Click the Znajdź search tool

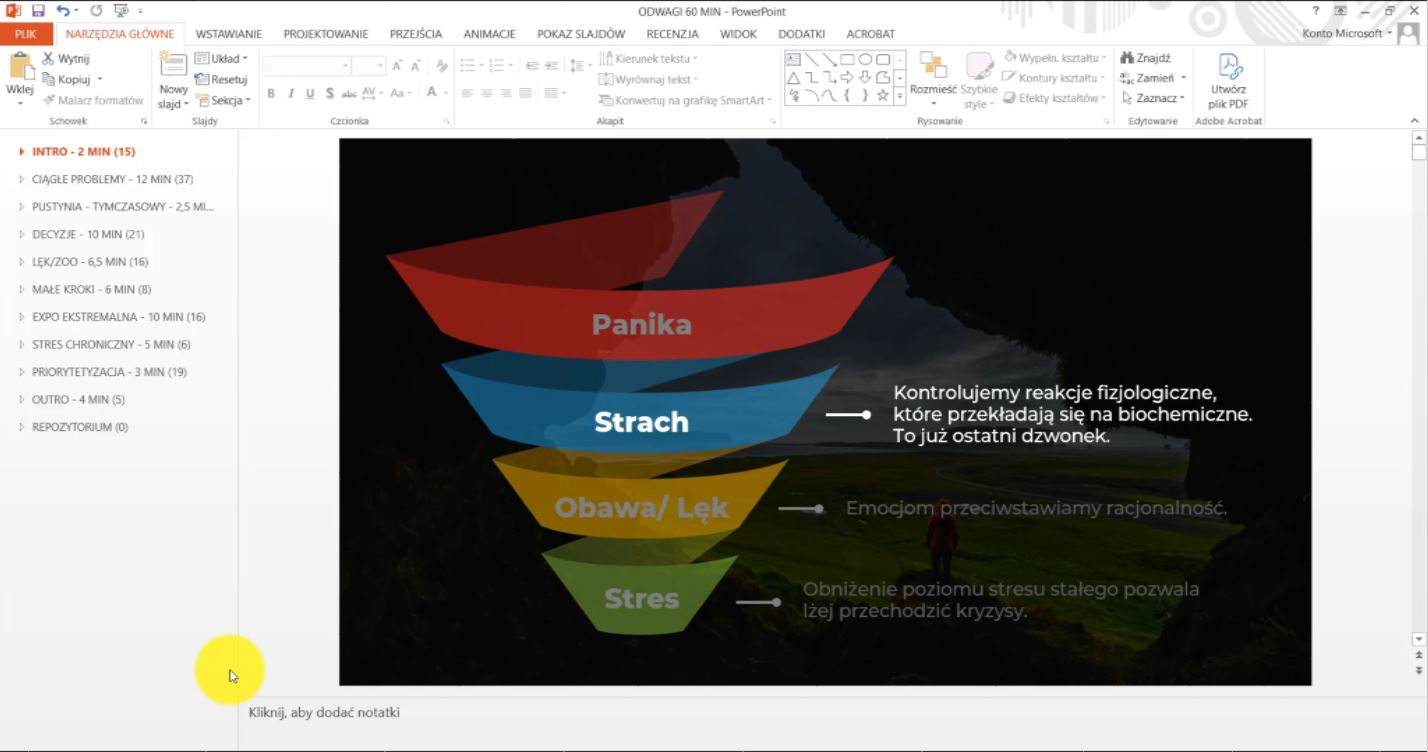1146,58
